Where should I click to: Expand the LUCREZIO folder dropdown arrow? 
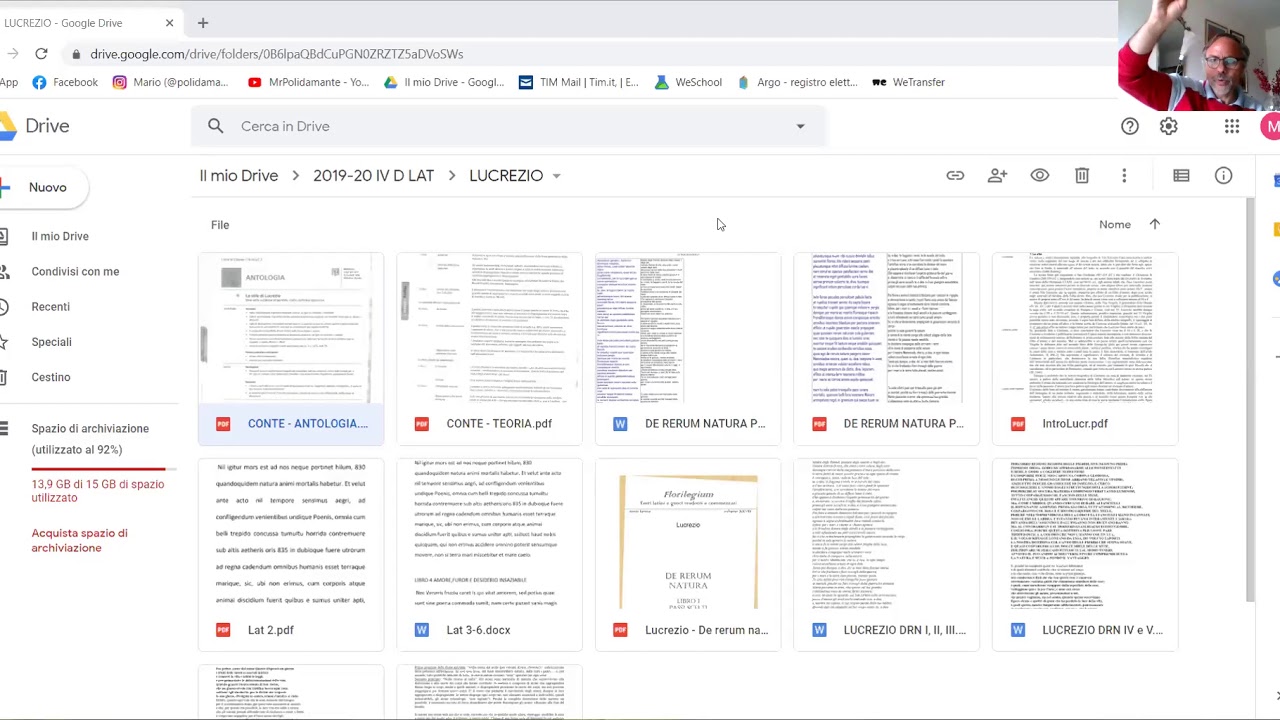click(556, 176)
